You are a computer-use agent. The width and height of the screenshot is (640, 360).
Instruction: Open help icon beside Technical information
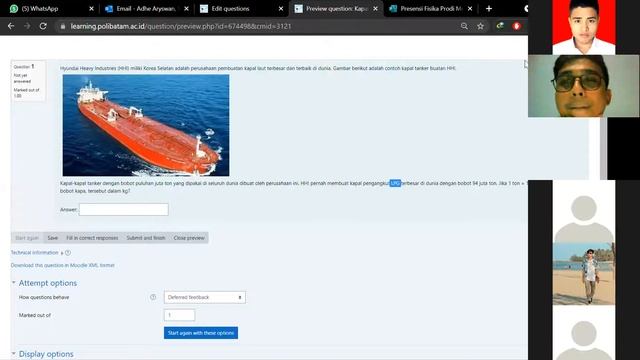click(x=68, y=253)
